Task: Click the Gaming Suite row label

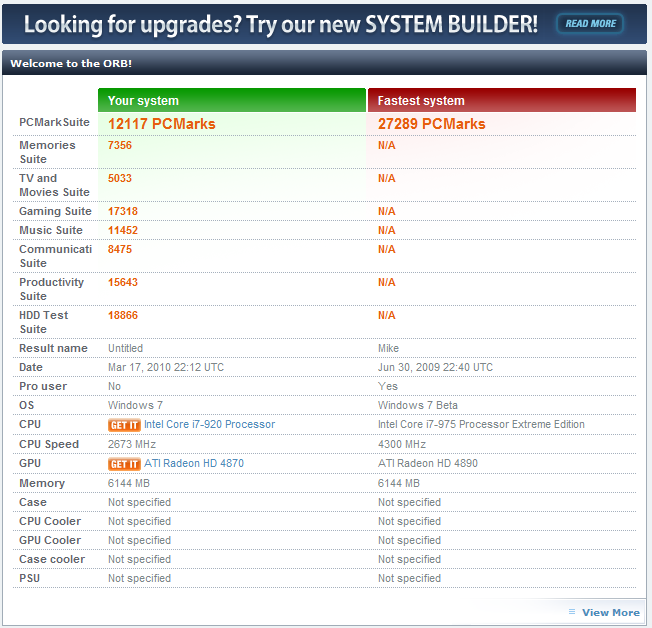Action: (55, 211)
